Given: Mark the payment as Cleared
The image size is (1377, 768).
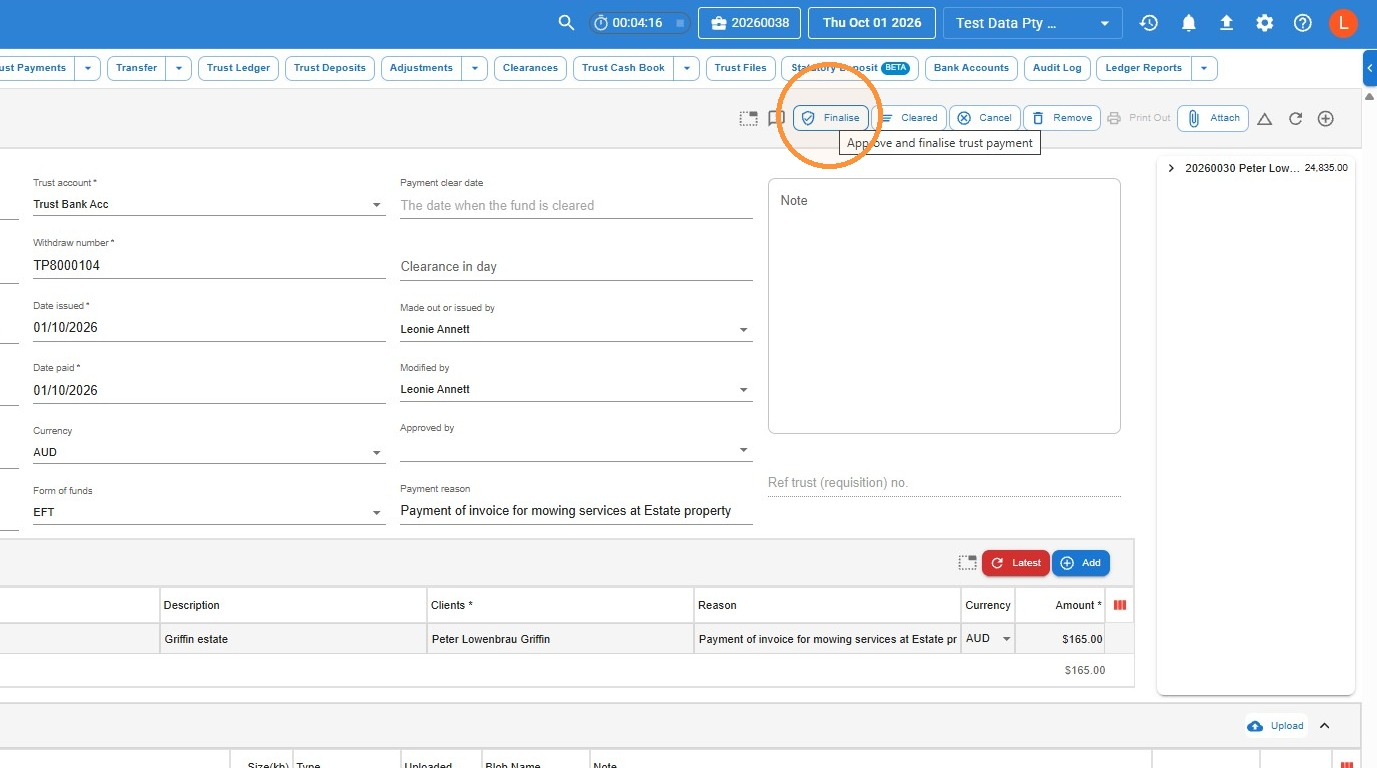Looking at the screenshot, I should click(909, 118).
